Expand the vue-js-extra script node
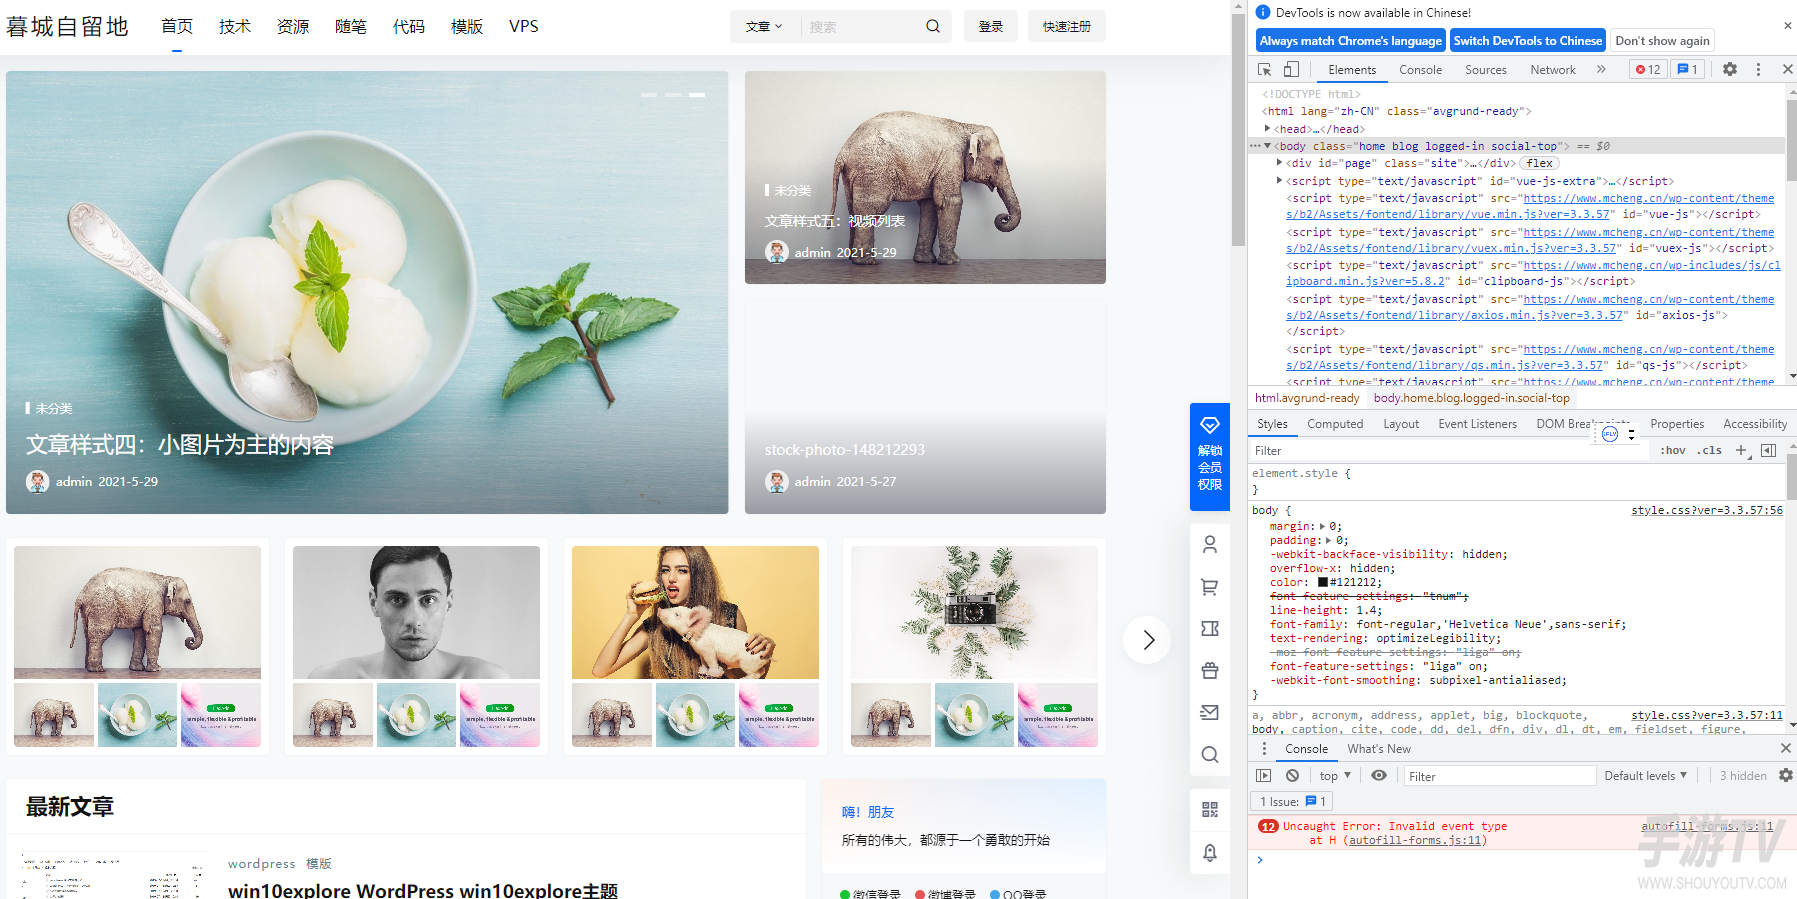Screen dimensions: 1797x899 [x=1279, y=180]
